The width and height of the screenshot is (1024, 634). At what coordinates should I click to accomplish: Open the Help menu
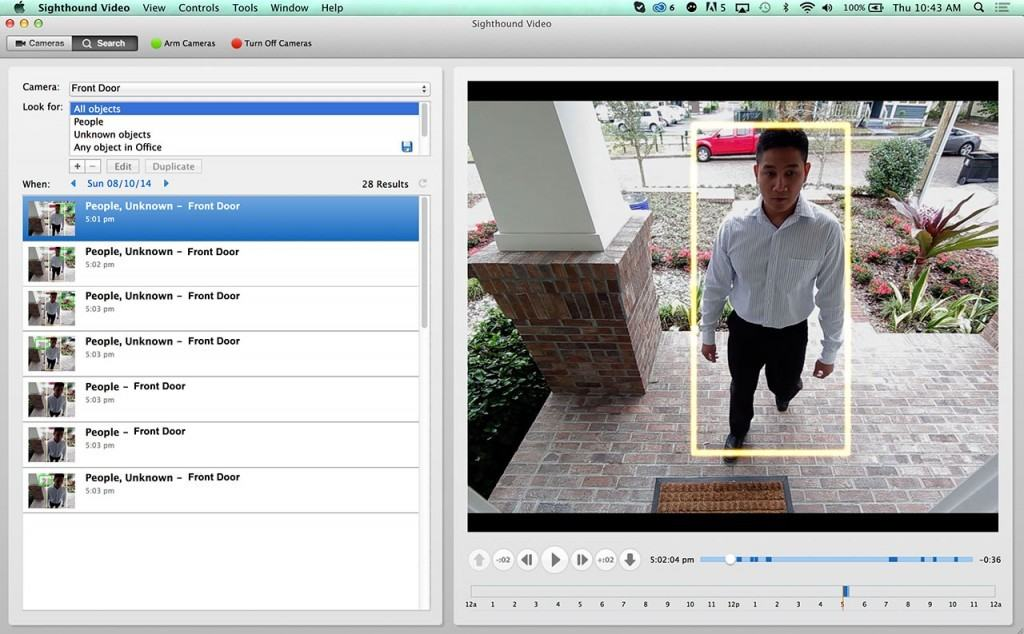332,8
